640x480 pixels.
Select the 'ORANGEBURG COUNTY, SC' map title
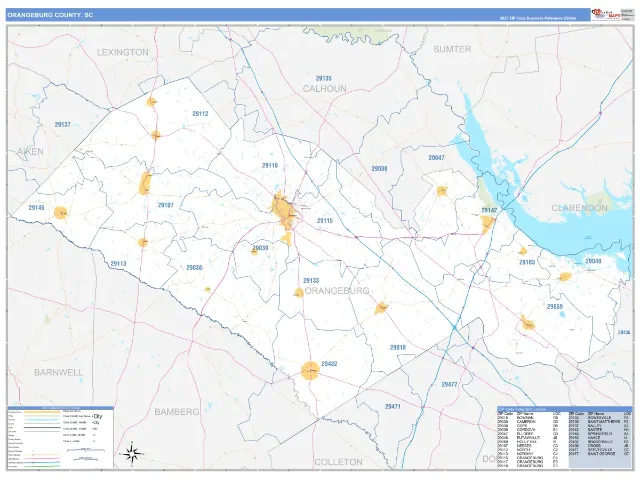tap(50, 15)
